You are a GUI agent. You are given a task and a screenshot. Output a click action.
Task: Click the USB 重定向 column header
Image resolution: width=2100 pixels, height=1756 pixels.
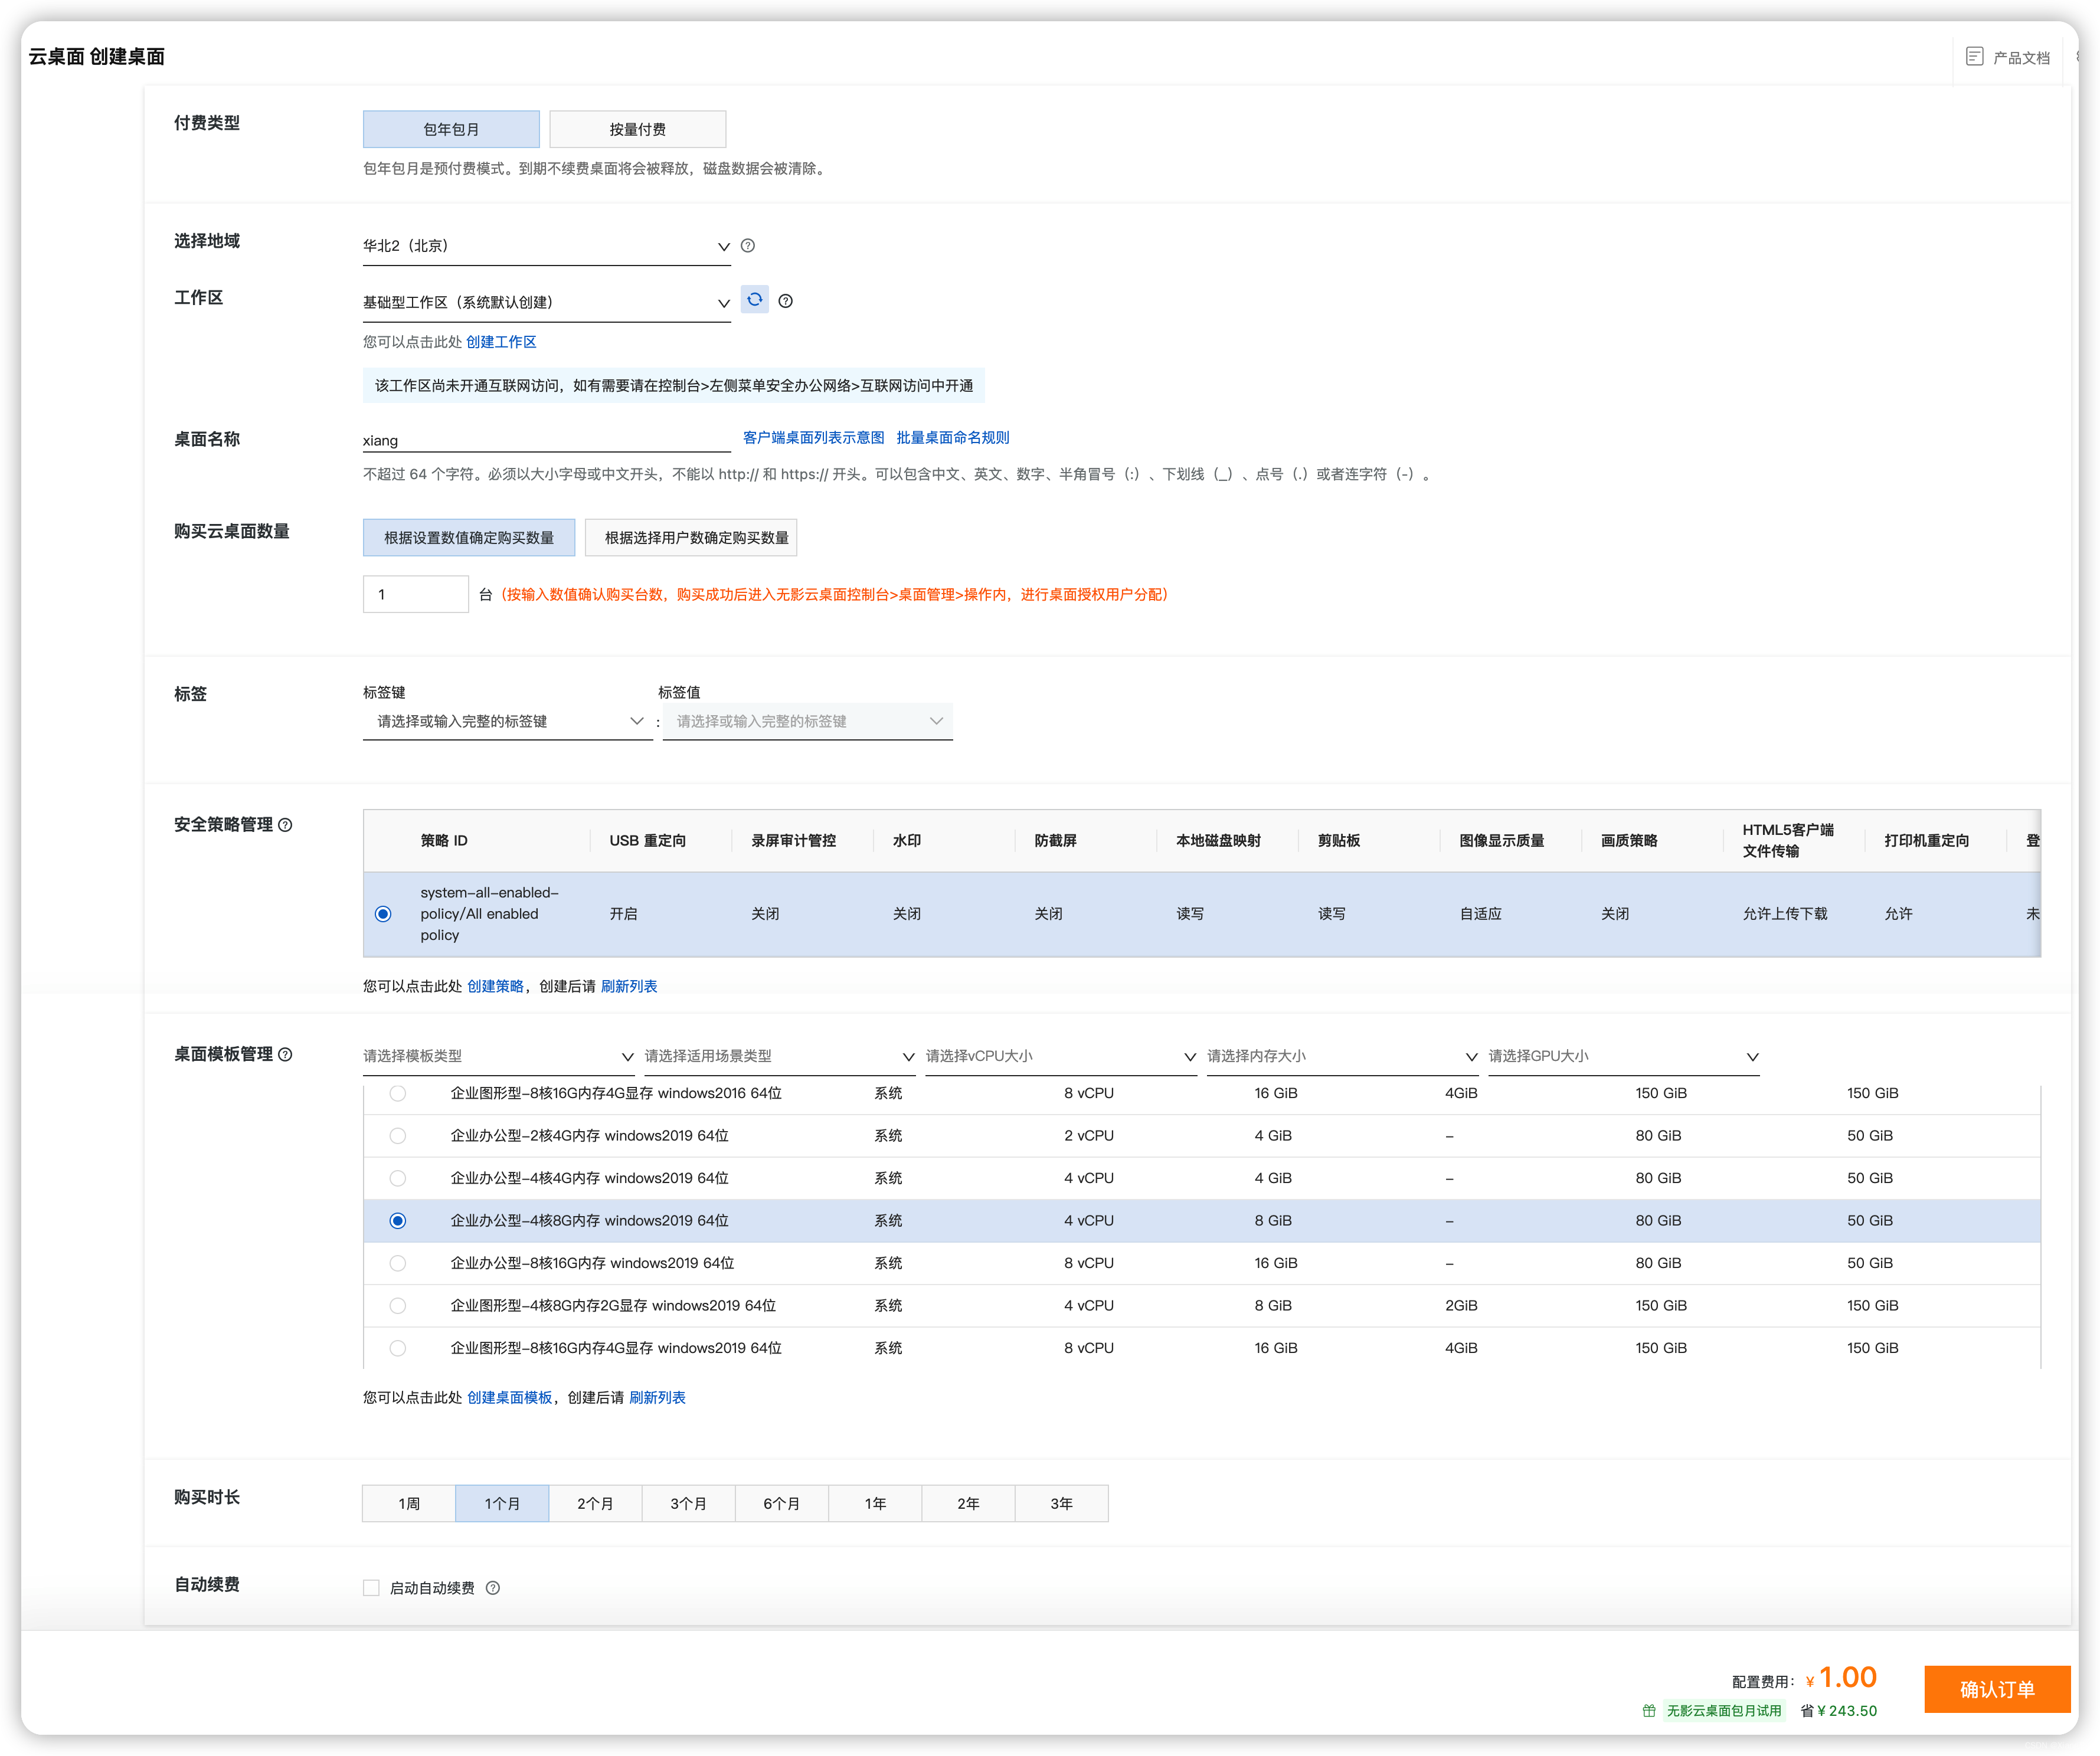(x=648, y=841)
